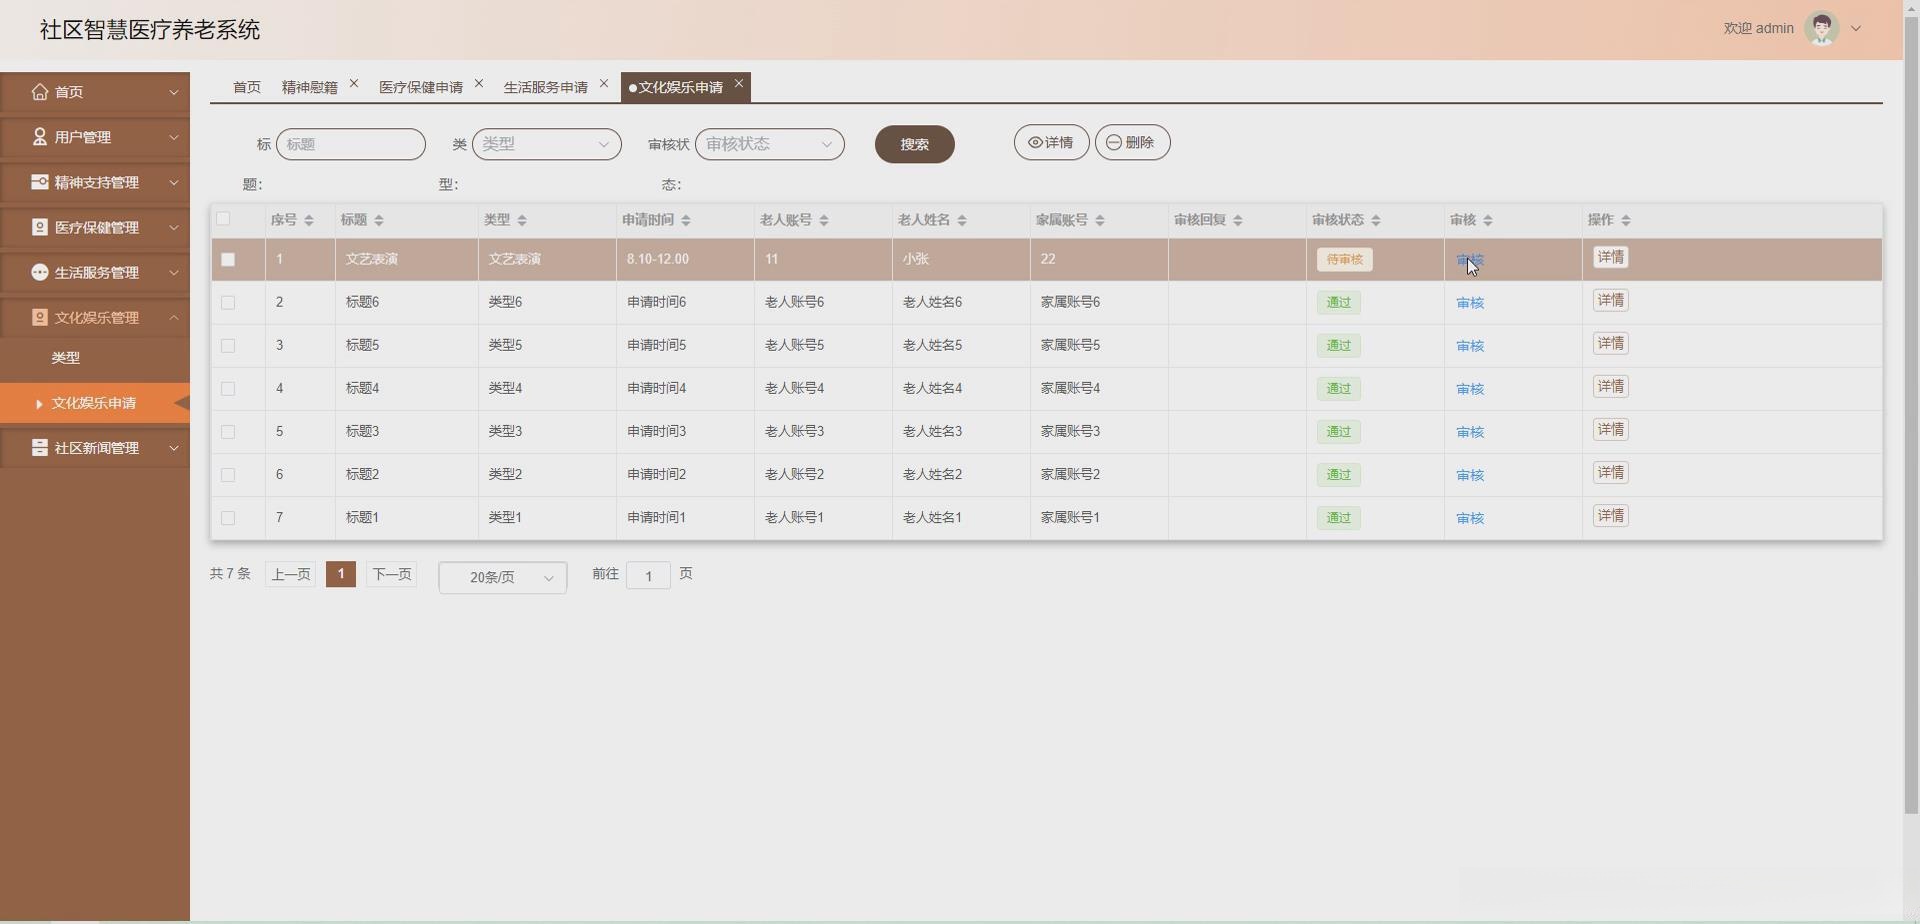Click the icon beside 医疗保健管理
This screenshot has height=924, width=1920.
(40, 227)
